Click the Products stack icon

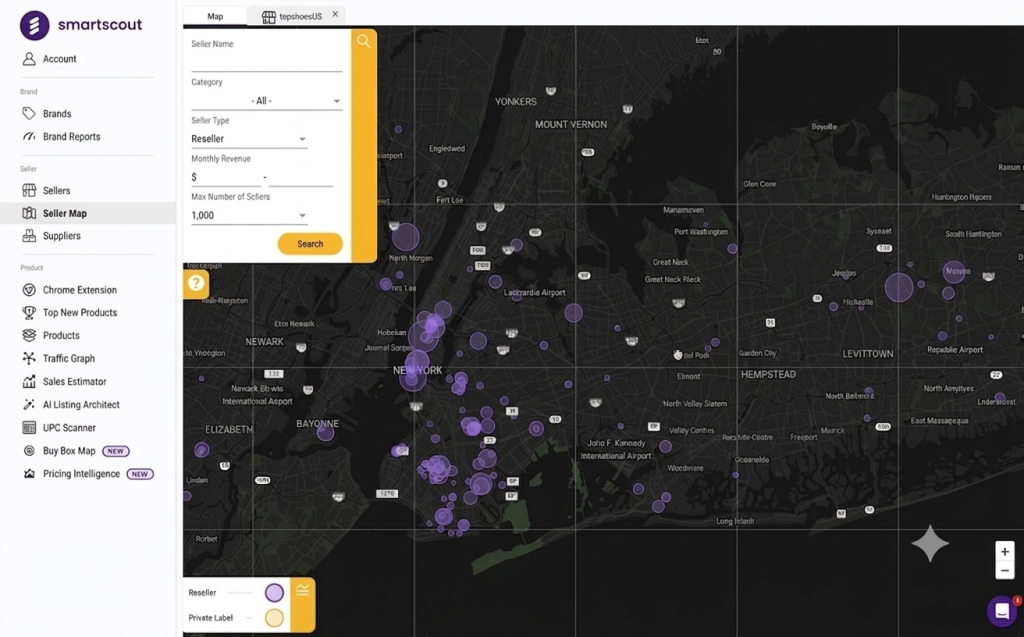pos(29,335)
